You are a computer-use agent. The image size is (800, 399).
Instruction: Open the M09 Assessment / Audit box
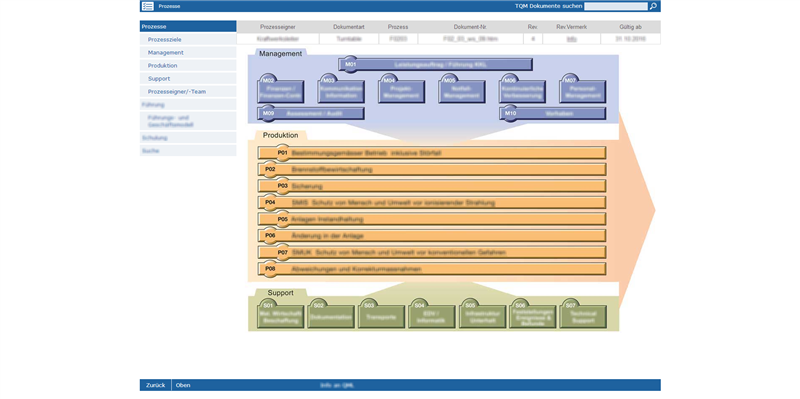pos(311,113)
